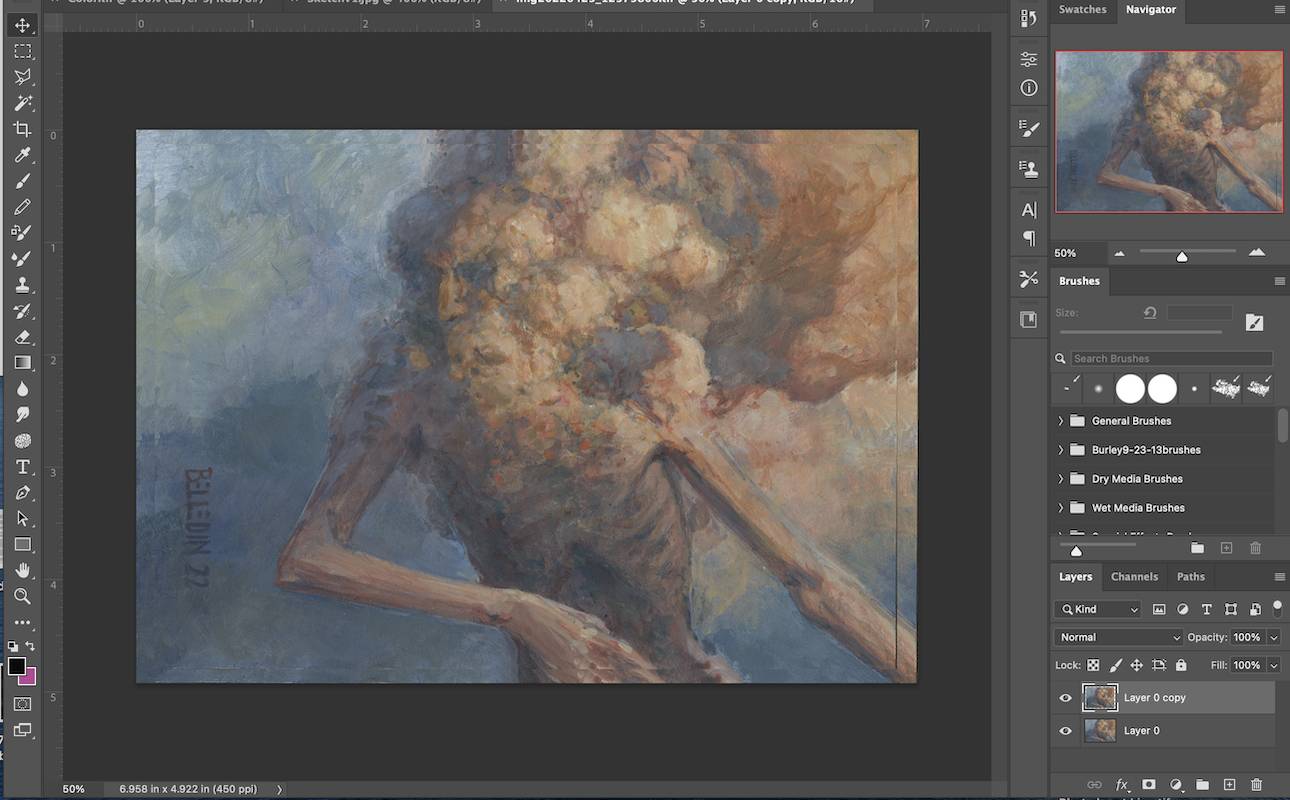Select the Eraser tool
1290x800 pixels.
(22, 337)
